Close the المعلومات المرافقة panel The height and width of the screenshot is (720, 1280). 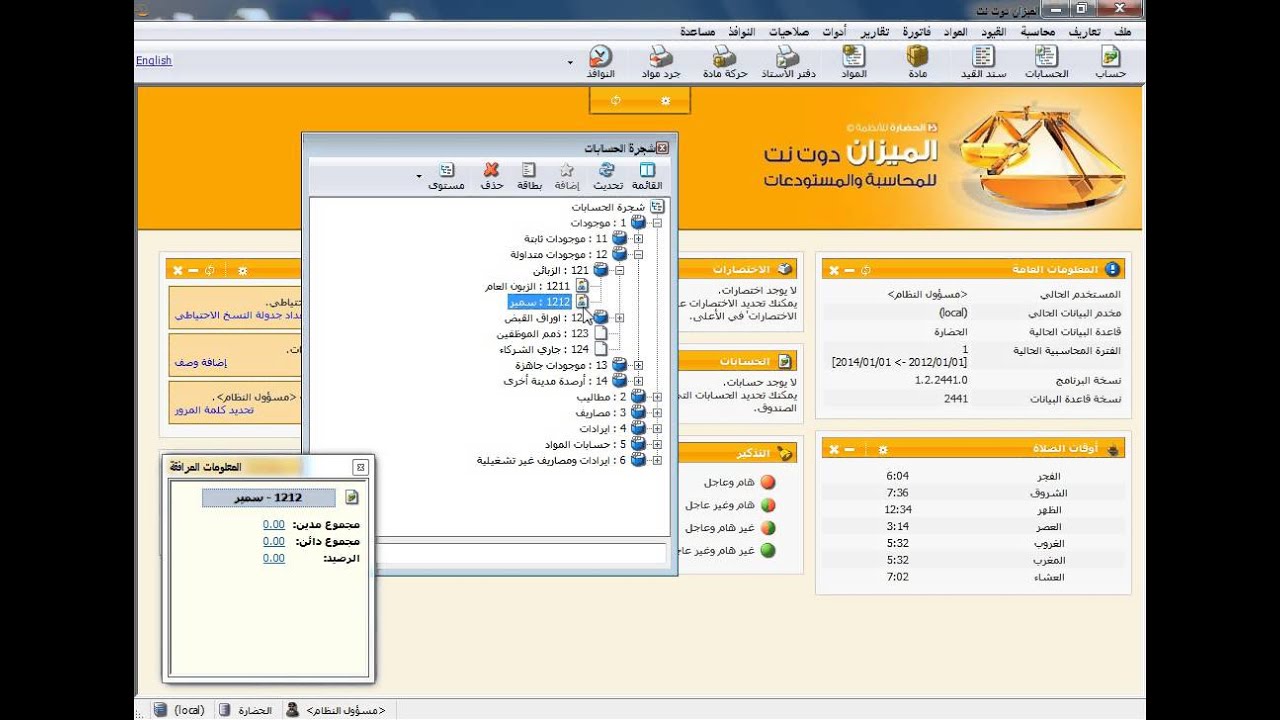(361, 467)
